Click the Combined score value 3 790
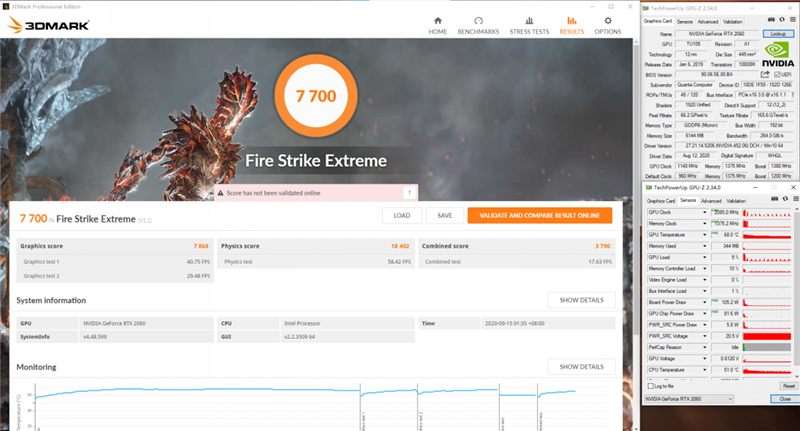 603,246
